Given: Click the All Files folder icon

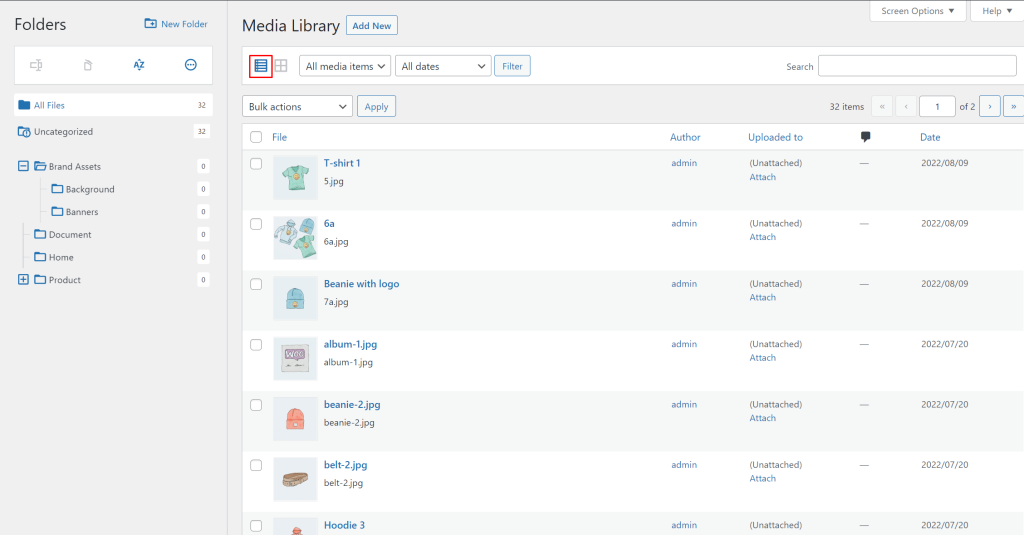Looking at the screenshot, I should pyautogui.click(x=24, y=105).
